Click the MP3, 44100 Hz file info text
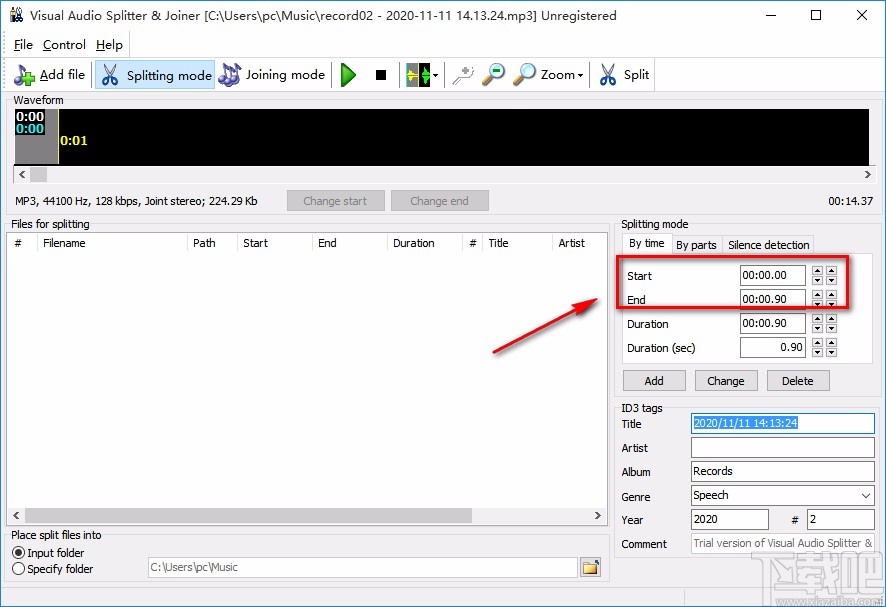The image size is (886, 607). pos(136,201)
